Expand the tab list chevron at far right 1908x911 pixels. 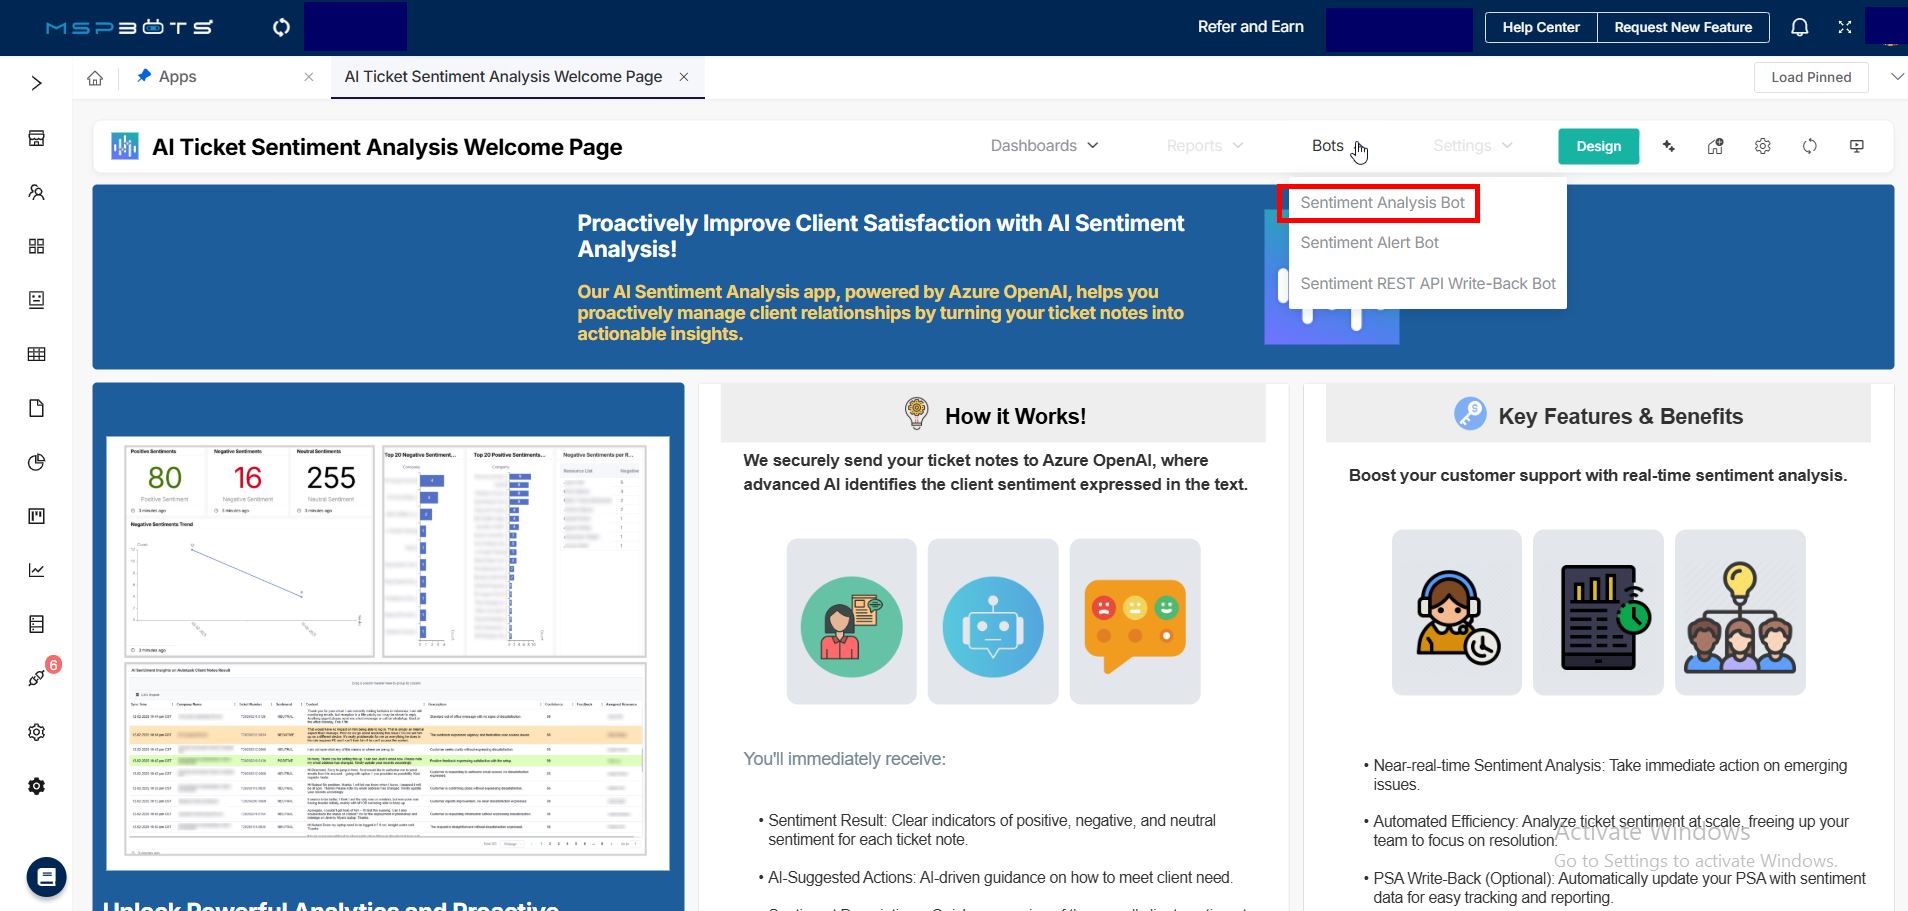pyautogui.click(x=1896, y=77)
